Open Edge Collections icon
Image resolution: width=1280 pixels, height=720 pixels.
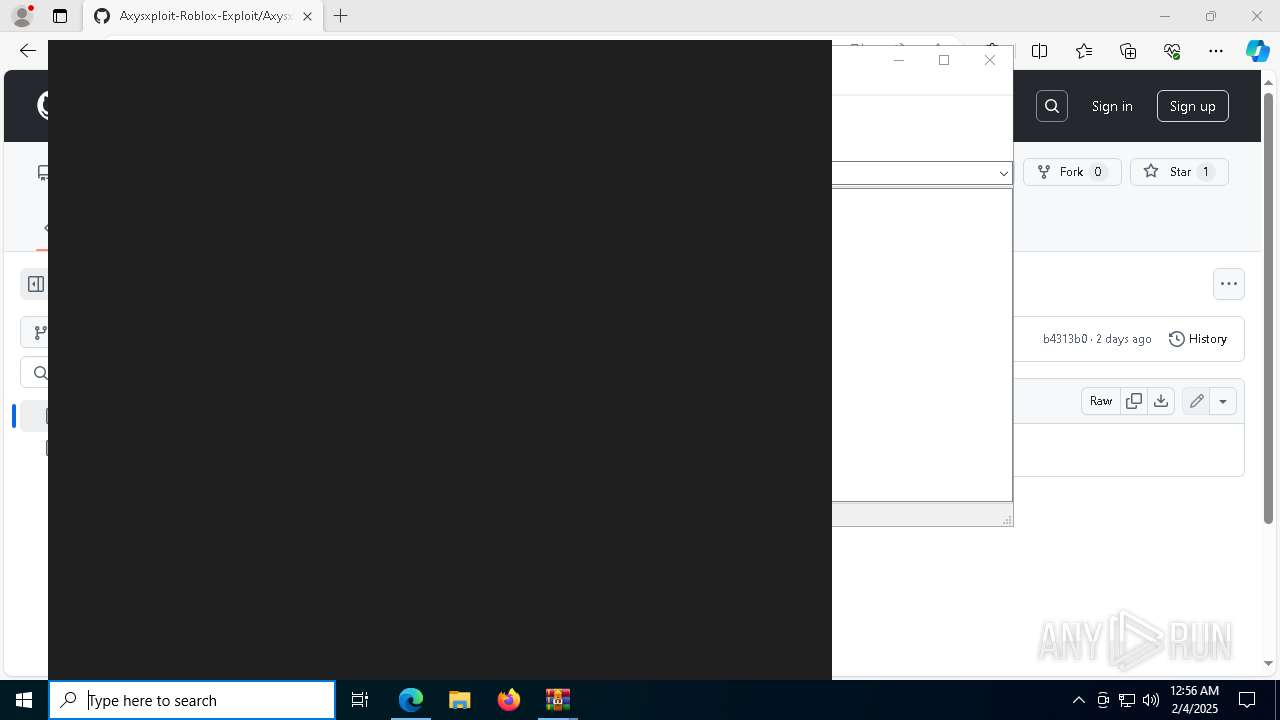click(1128, 51)
